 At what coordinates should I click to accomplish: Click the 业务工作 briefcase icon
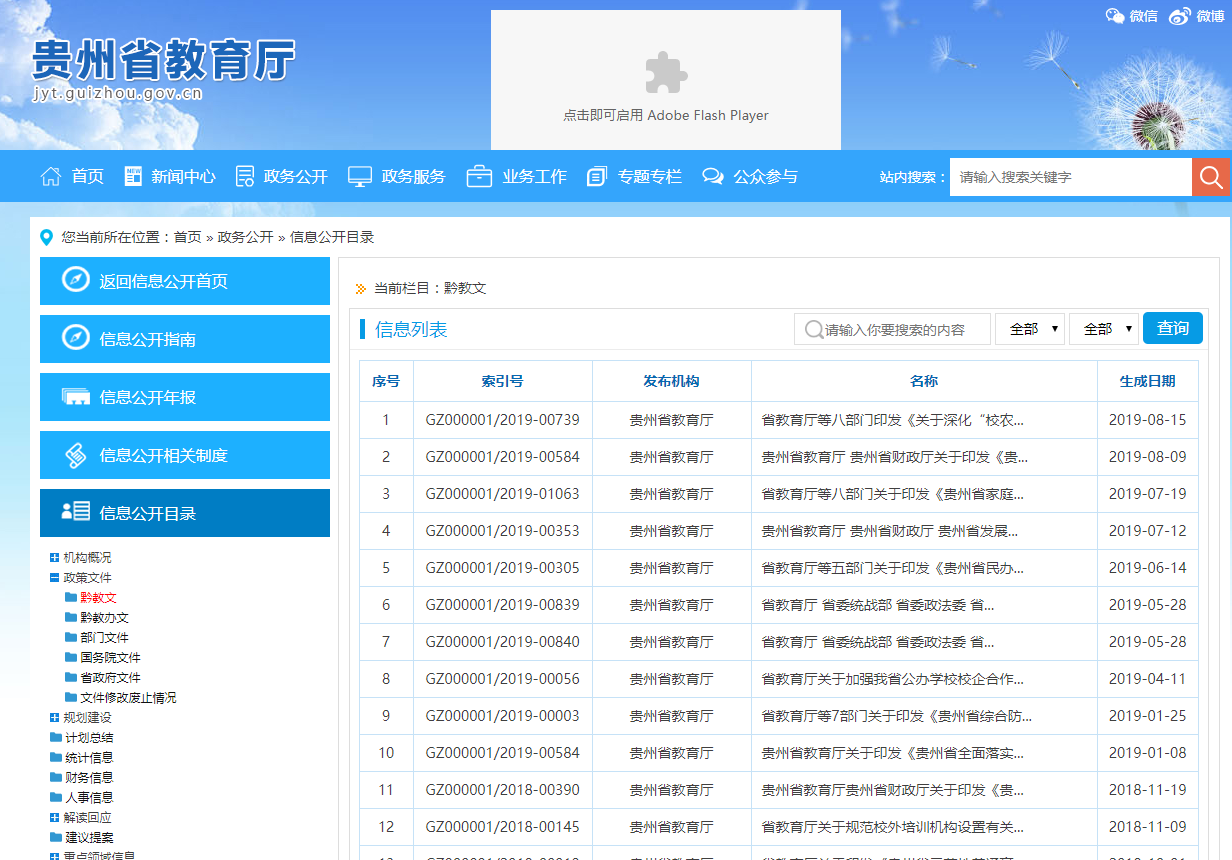pyautogui.click(x=479, y=177)
